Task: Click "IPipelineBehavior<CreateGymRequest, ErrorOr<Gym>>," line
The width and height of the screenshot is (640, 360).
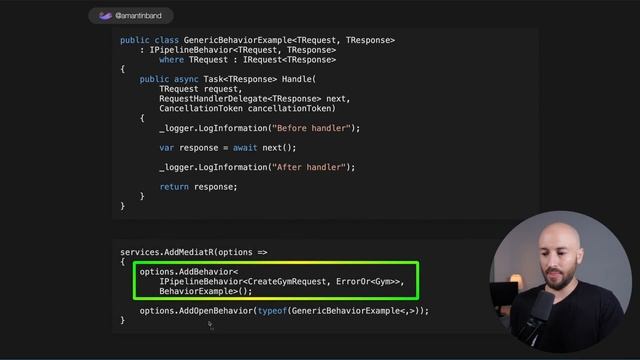Action: point(282,282)
